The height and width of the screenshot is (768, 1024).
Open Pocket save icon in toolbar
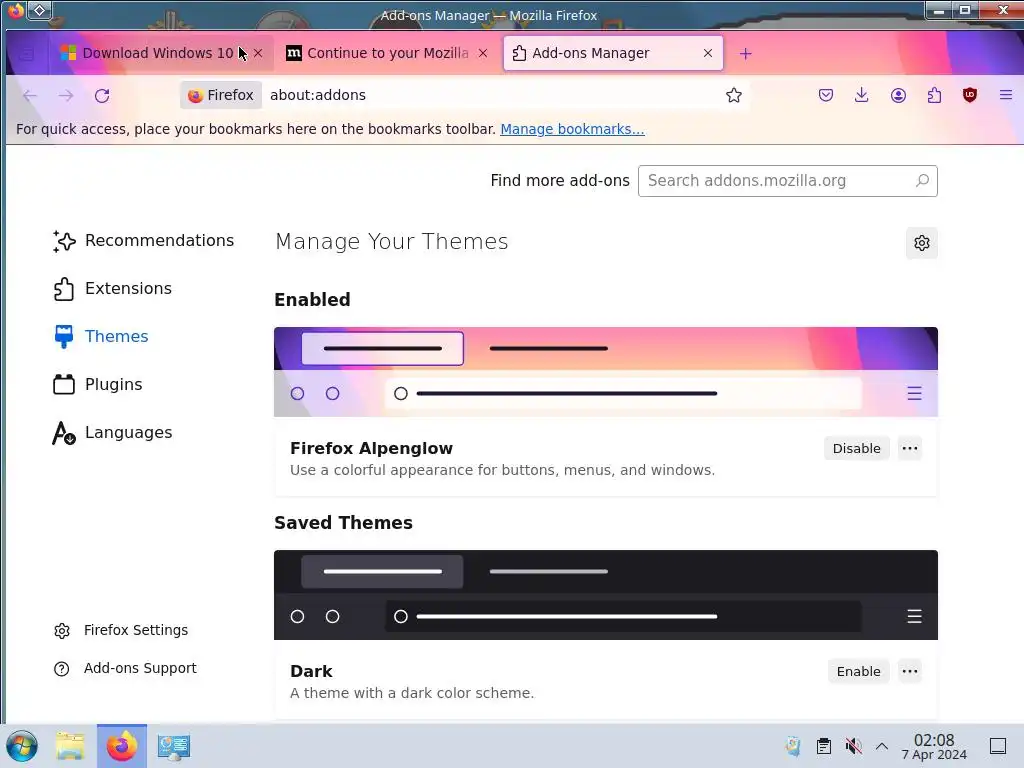click(x=825, y=95)
